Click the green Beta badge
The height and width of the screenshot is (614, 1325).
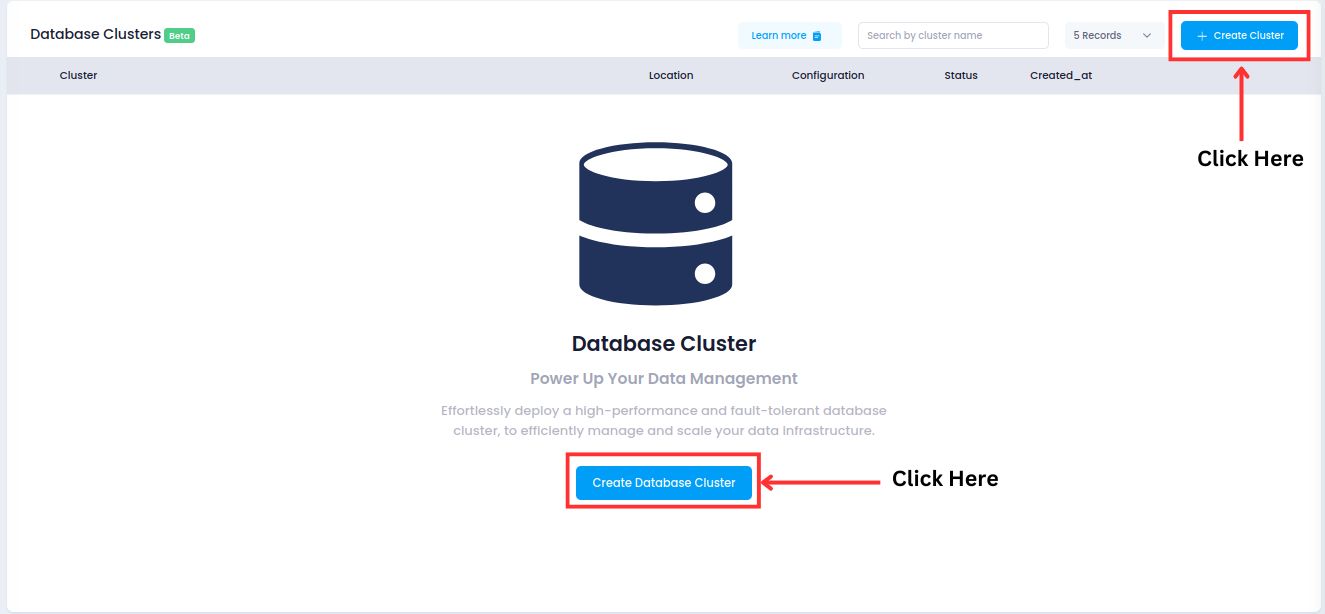179,35
